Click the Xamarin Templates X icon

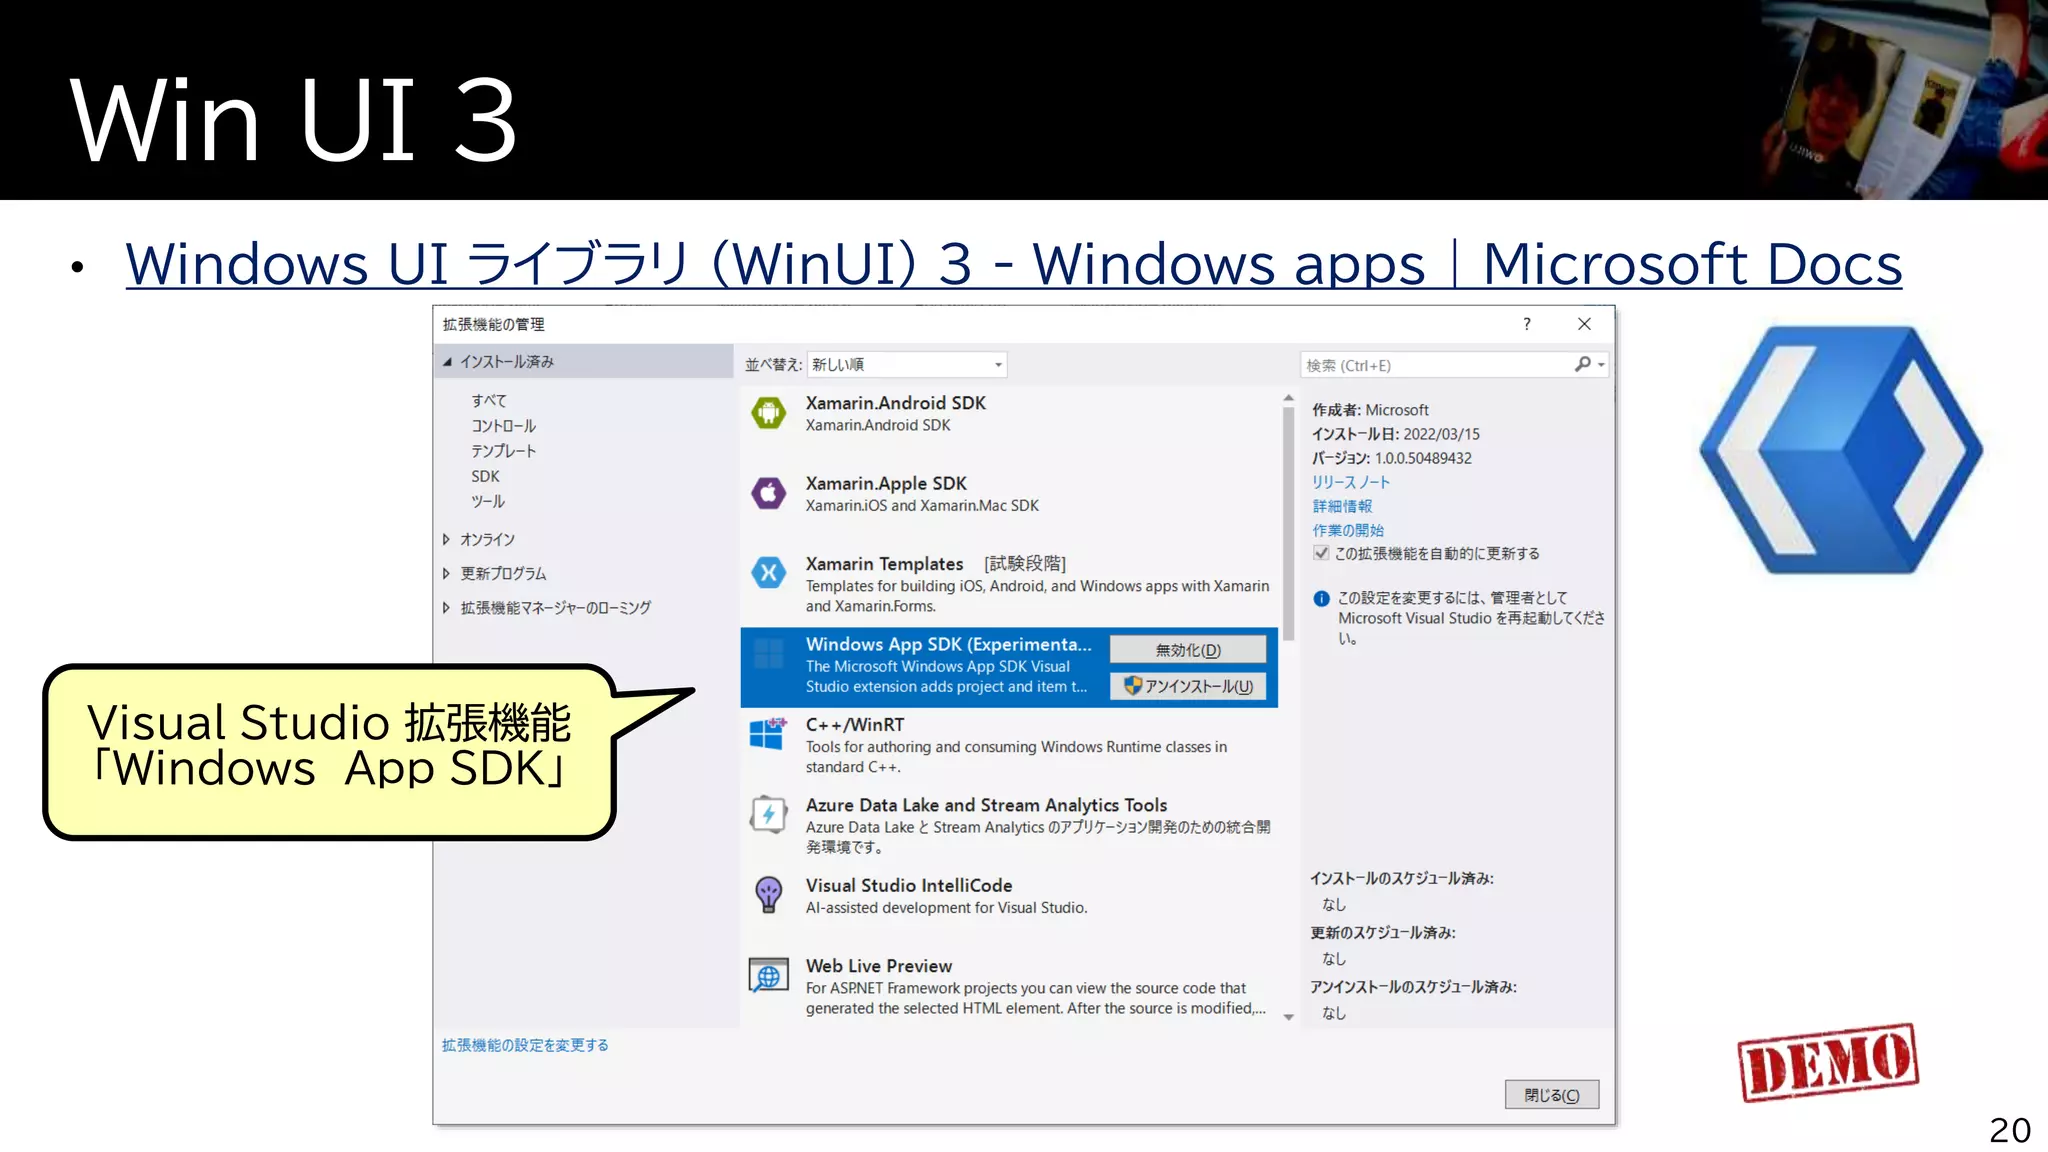[x=768, y=573]
